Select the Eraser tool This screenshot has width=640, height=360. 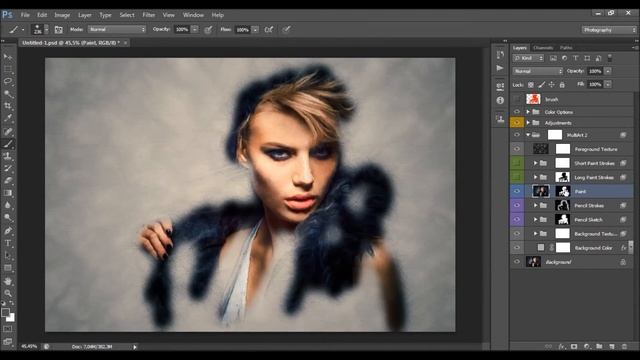tap(8, 180)
